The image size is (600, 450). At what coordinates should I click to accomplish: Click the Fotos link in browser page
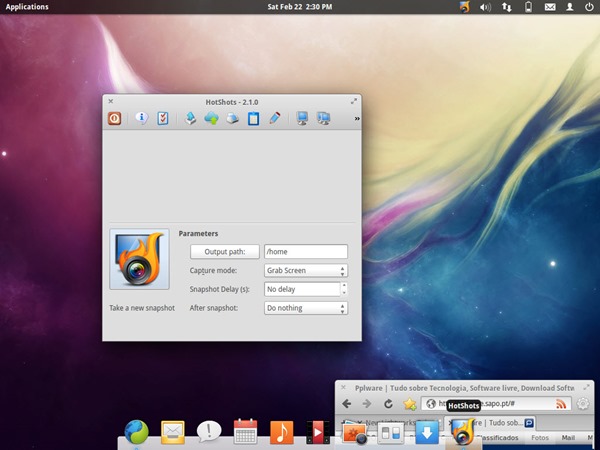click(540, 438)
